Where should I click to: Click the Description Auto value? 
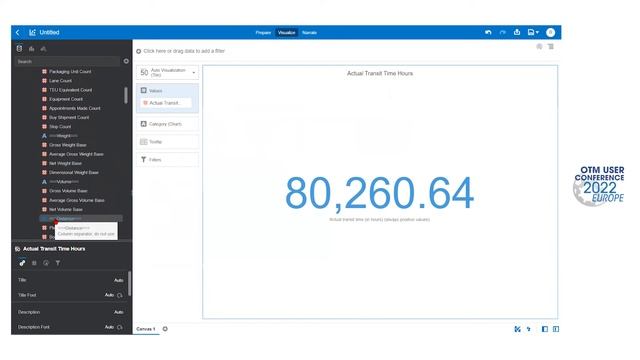118,312
